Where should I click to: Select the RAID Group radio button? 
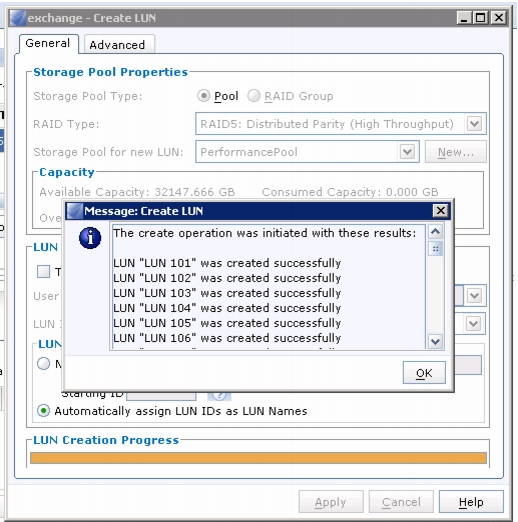tap(254, 96)
